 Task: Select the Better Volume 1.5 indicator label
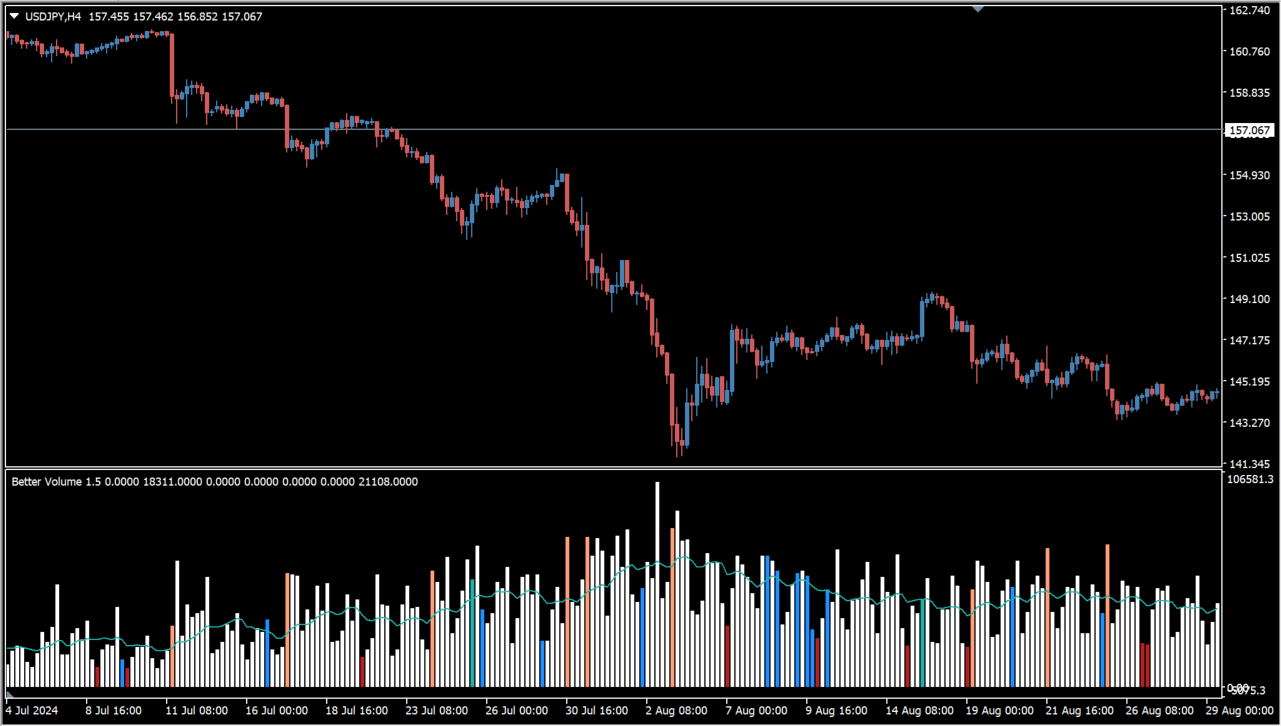coord(56,482)
